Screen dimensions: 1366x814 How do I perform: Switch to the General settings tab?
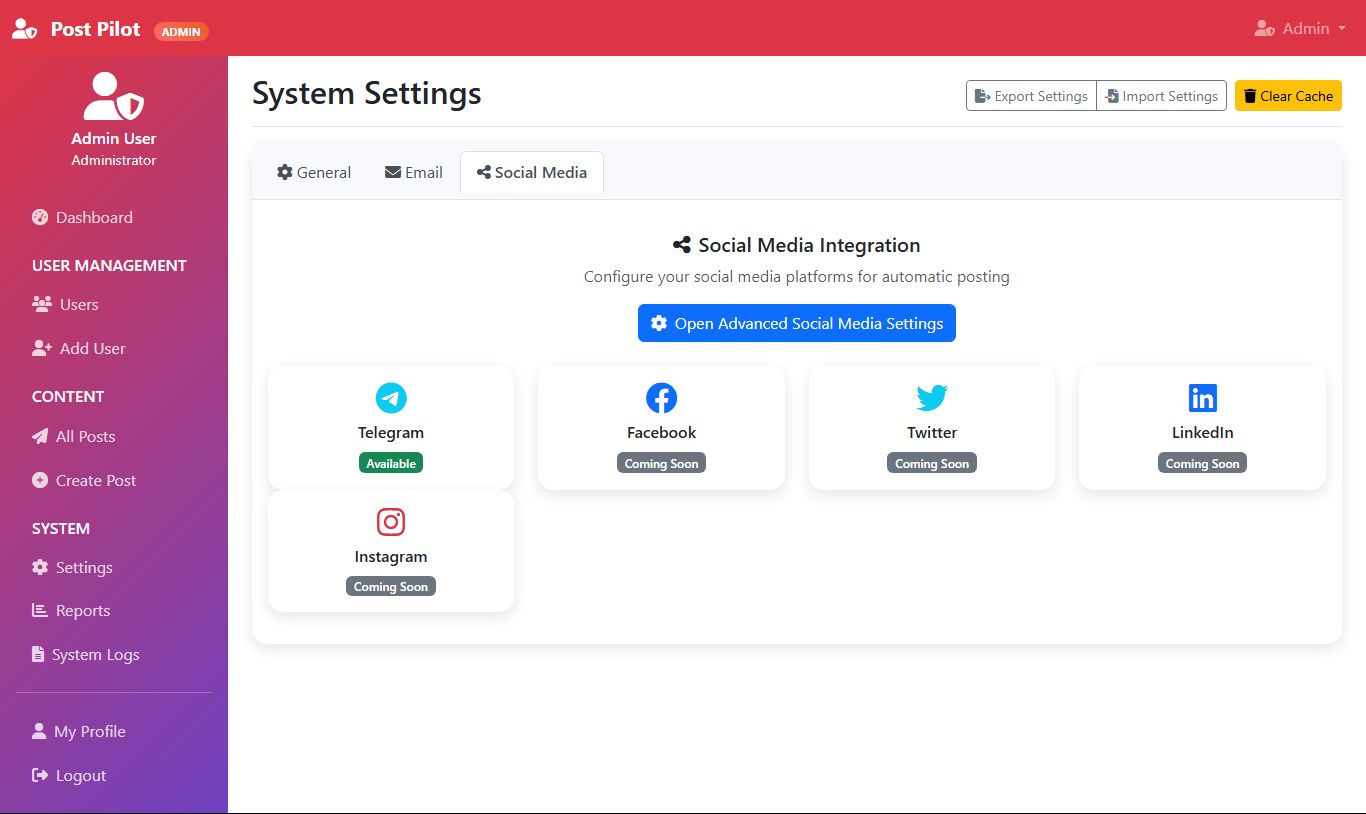(x=314, y=173)
